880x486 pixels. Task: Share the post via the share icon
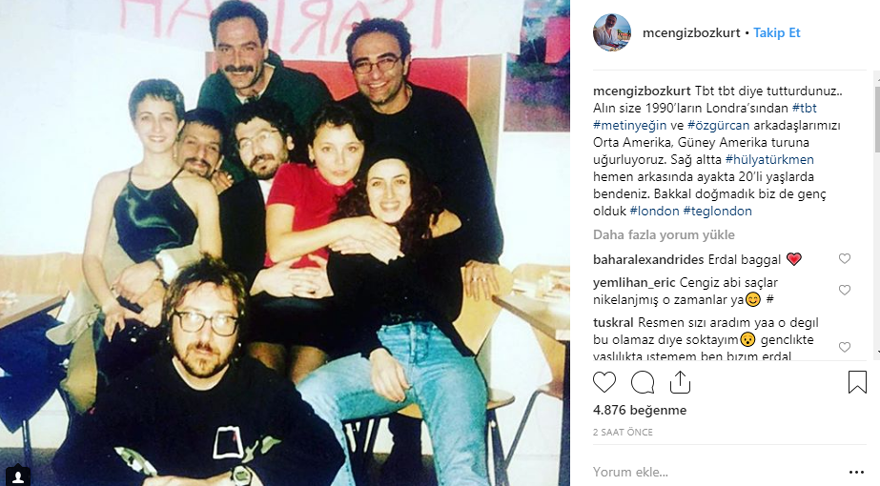(x=680, y=382)
